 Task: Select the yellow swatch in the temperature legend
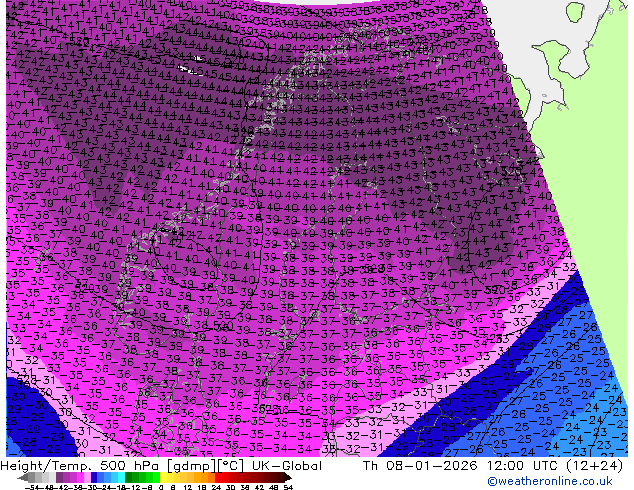click(x=170, y=477)
